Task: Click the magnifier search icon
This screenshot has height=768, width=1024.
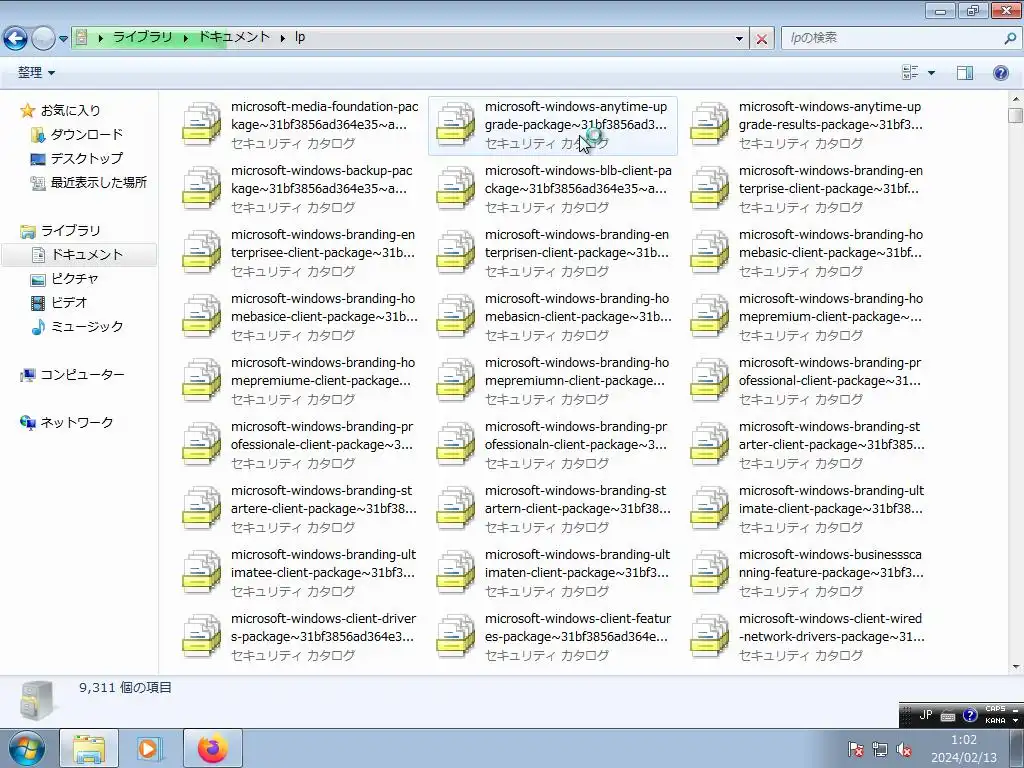Action: coord(1010,38)
